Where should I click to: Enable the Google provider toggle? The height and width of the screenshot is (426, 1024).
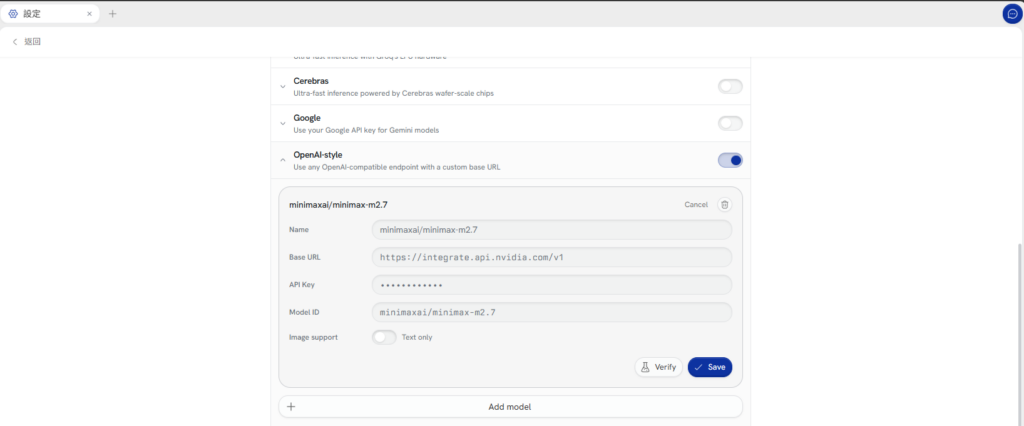click(730, 123)
